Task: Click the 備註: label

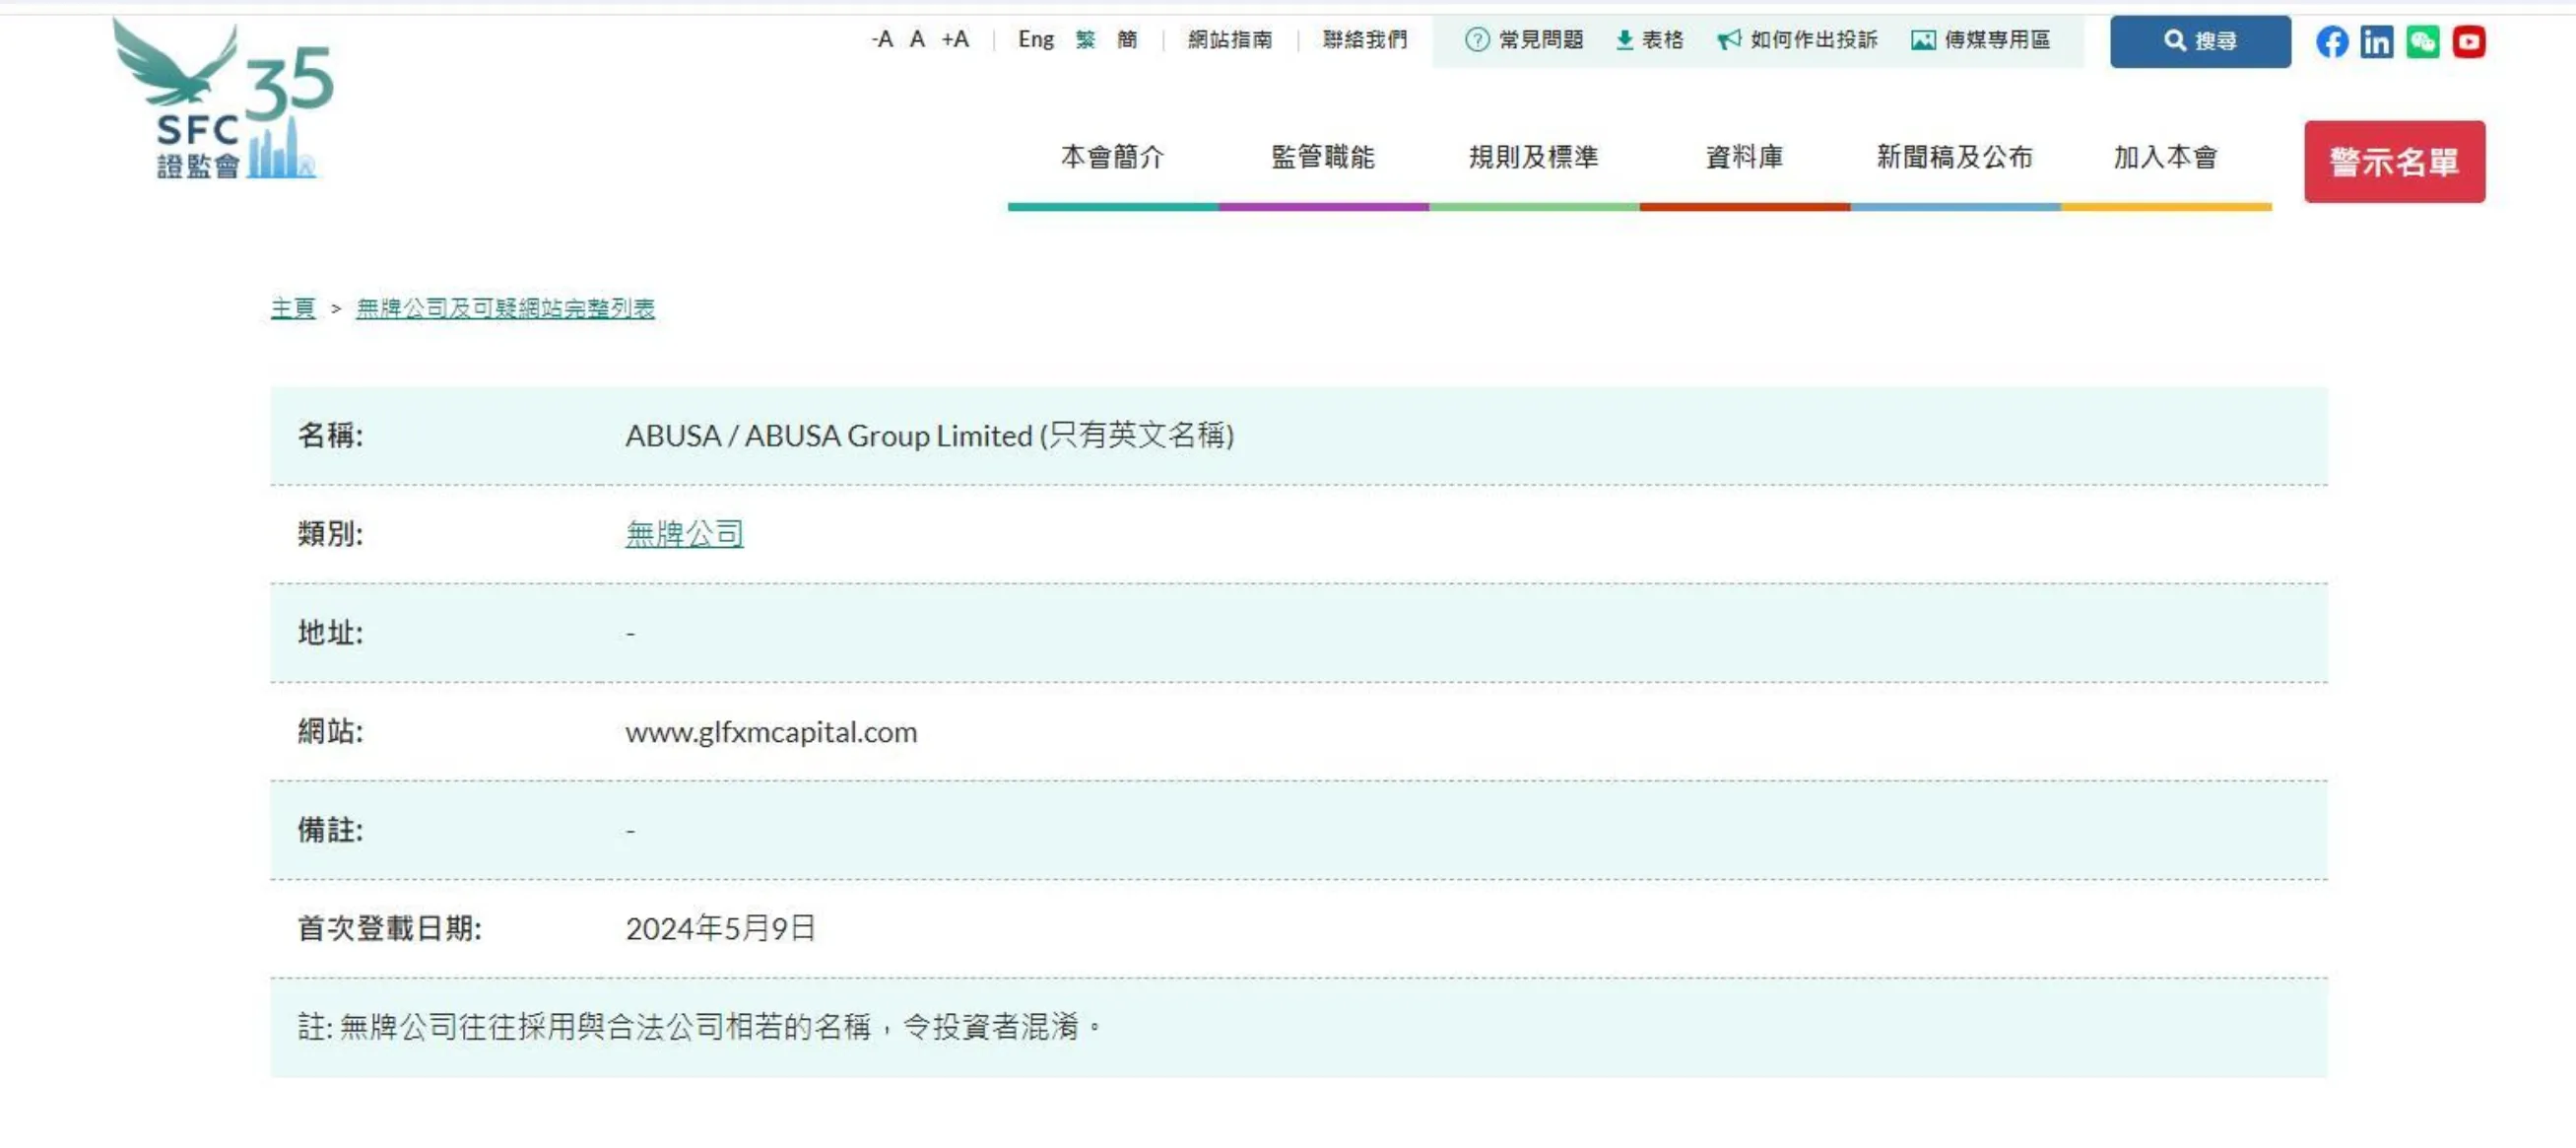Action: 330,830
